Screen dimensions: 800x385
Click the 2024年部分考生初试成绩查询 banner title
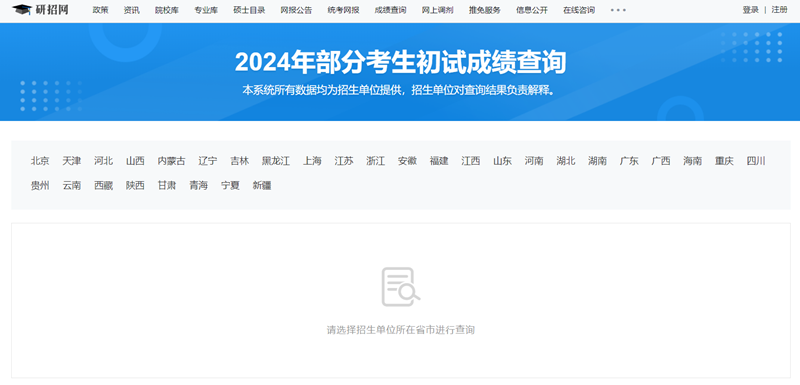pos(401,63)
